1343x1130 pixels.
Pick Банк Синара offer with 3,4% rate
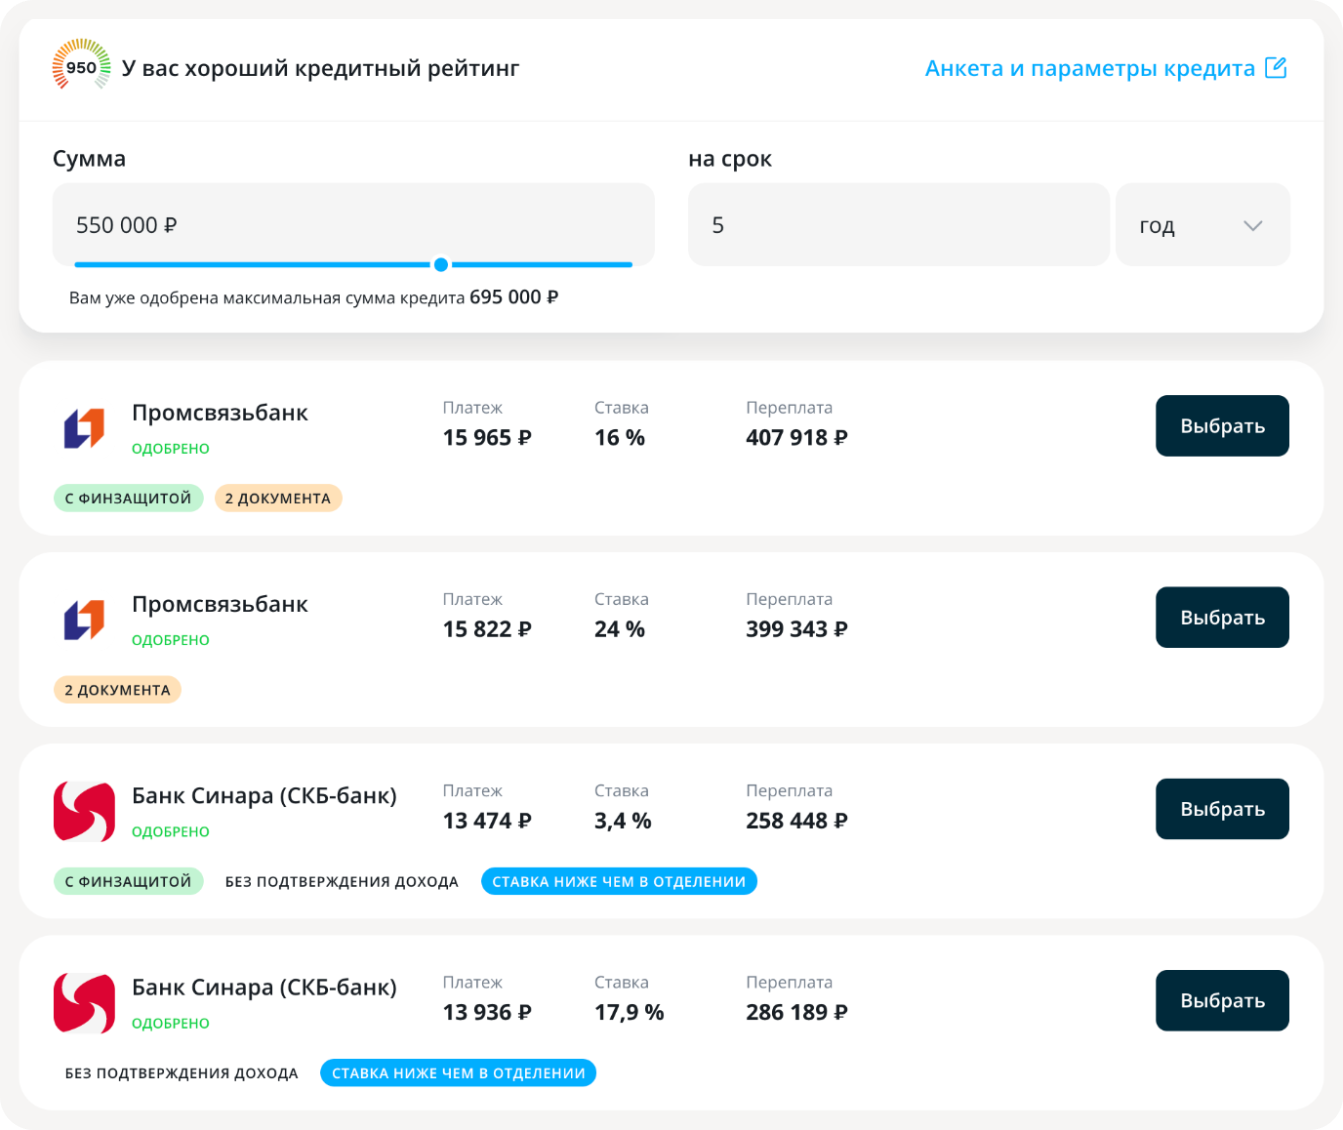tap(1221, 809)
